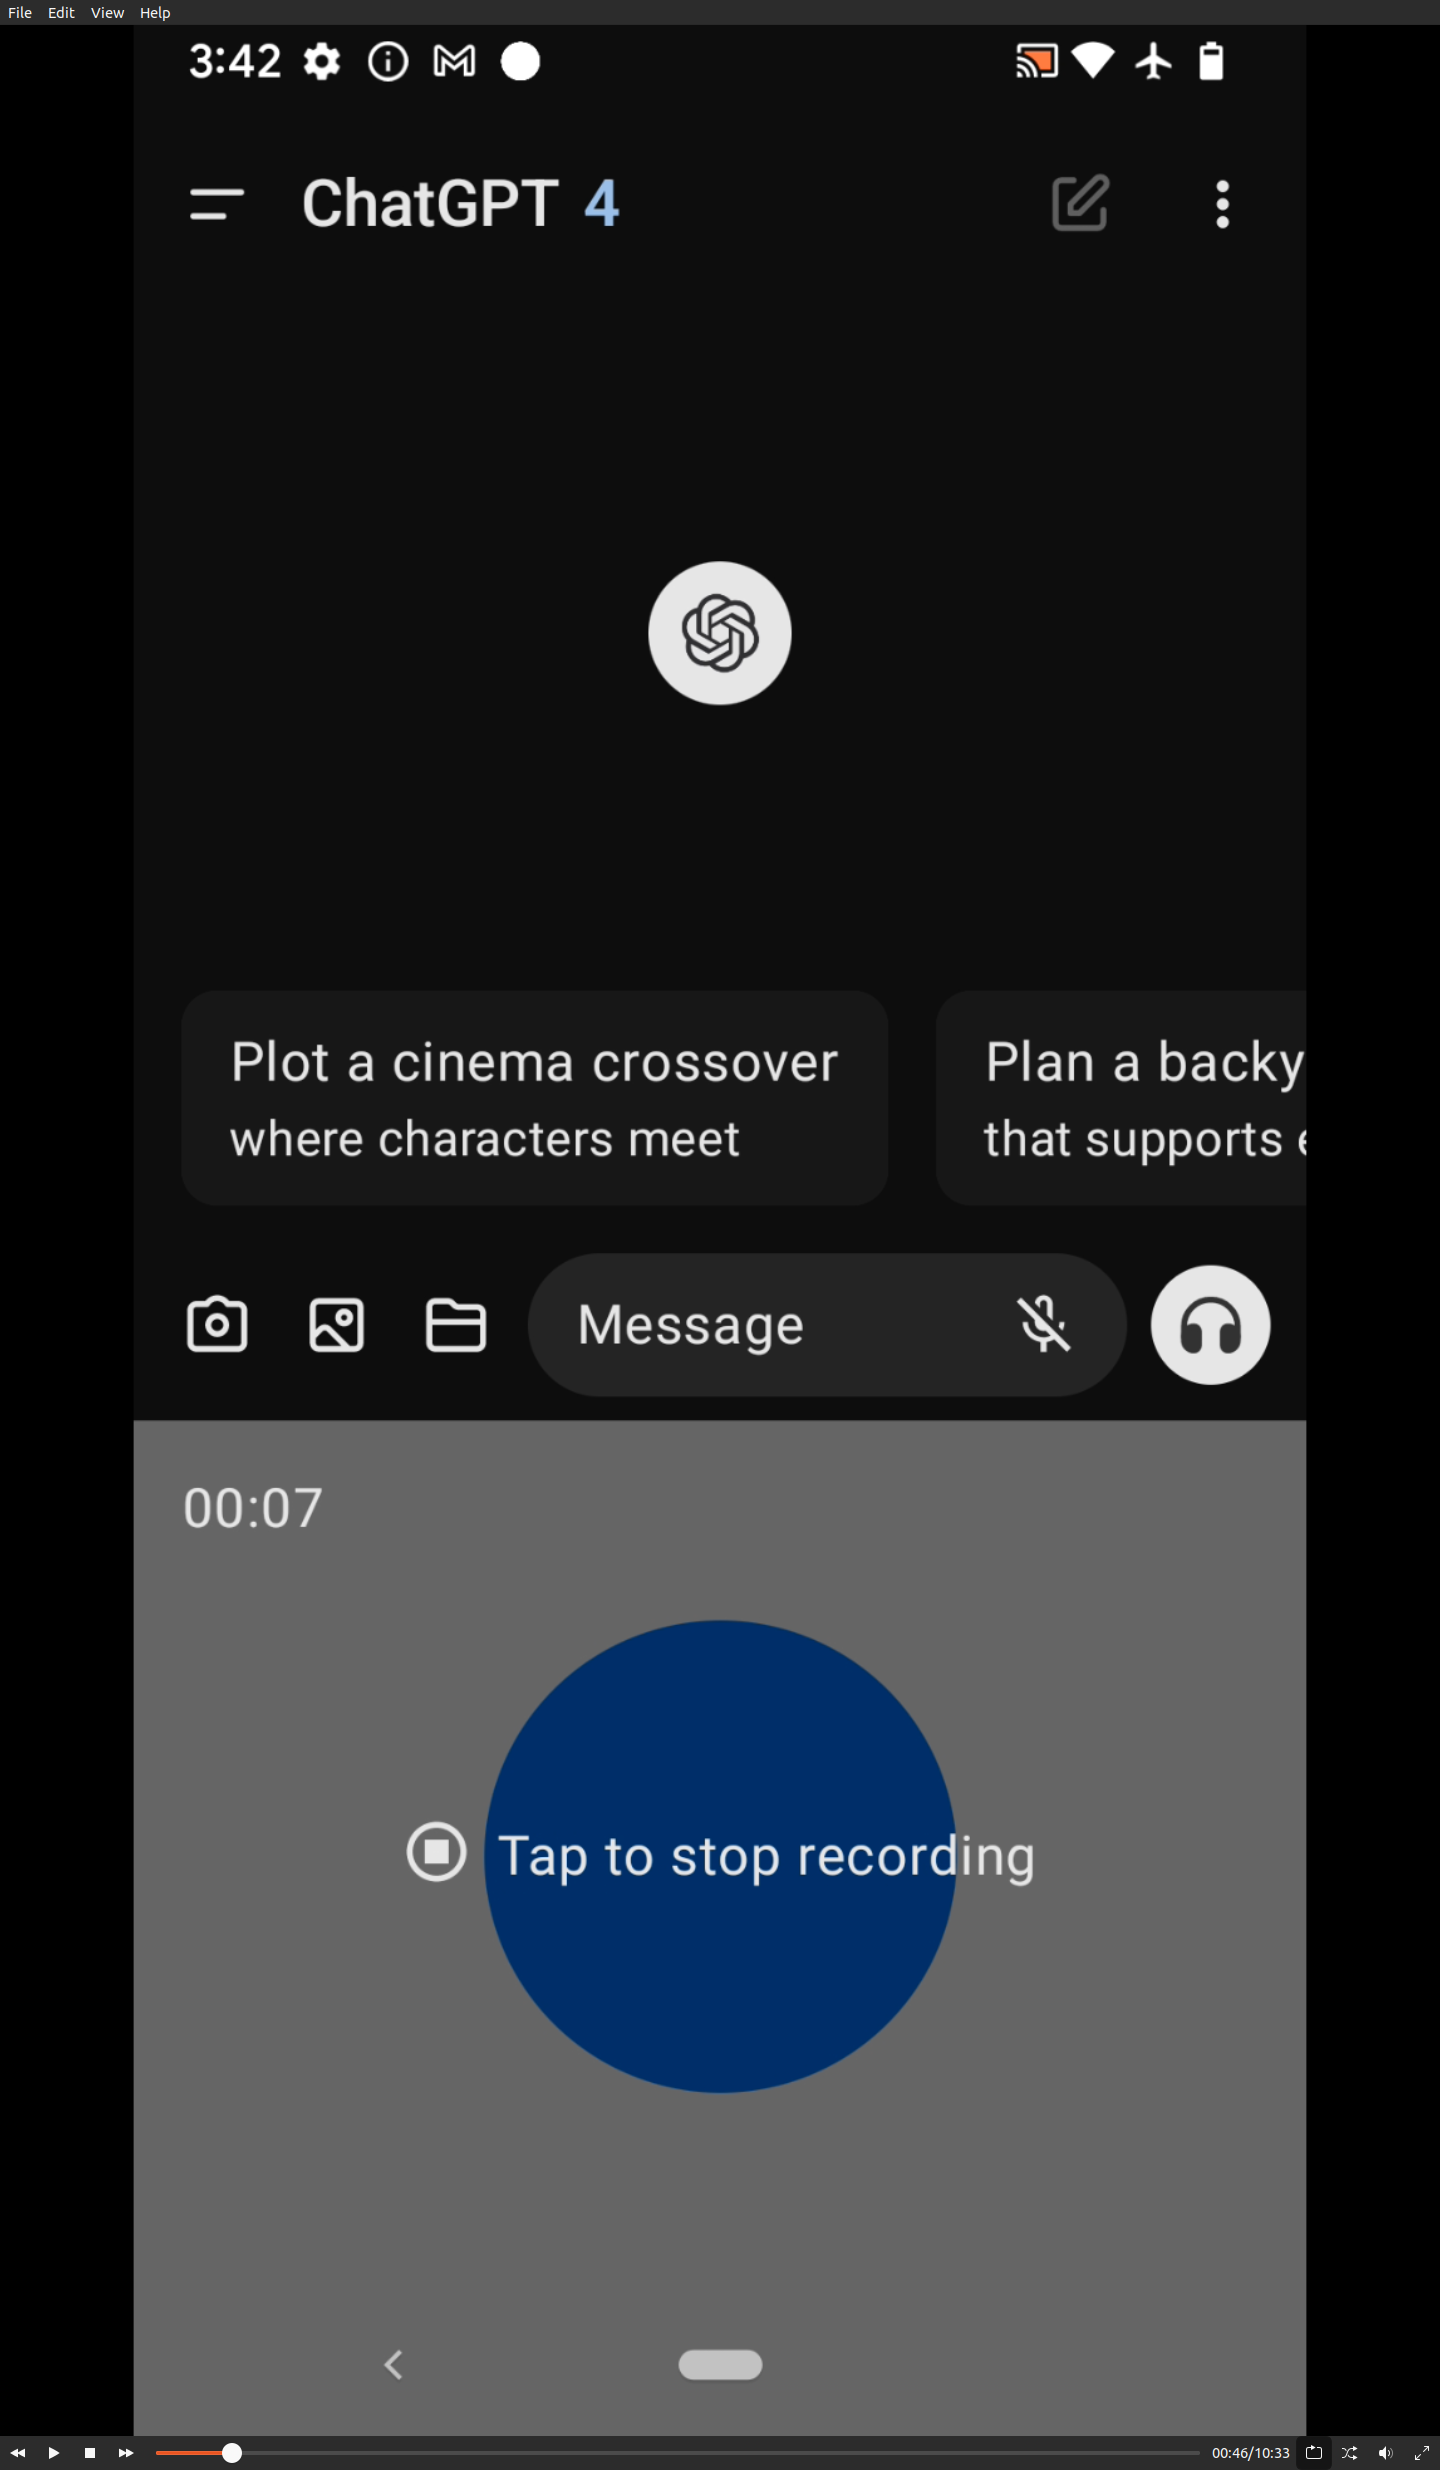The image size is (1440, 2470).
Task: Click the video seek bar handle
Action: pyautogui.click(x=232, y=2453)
